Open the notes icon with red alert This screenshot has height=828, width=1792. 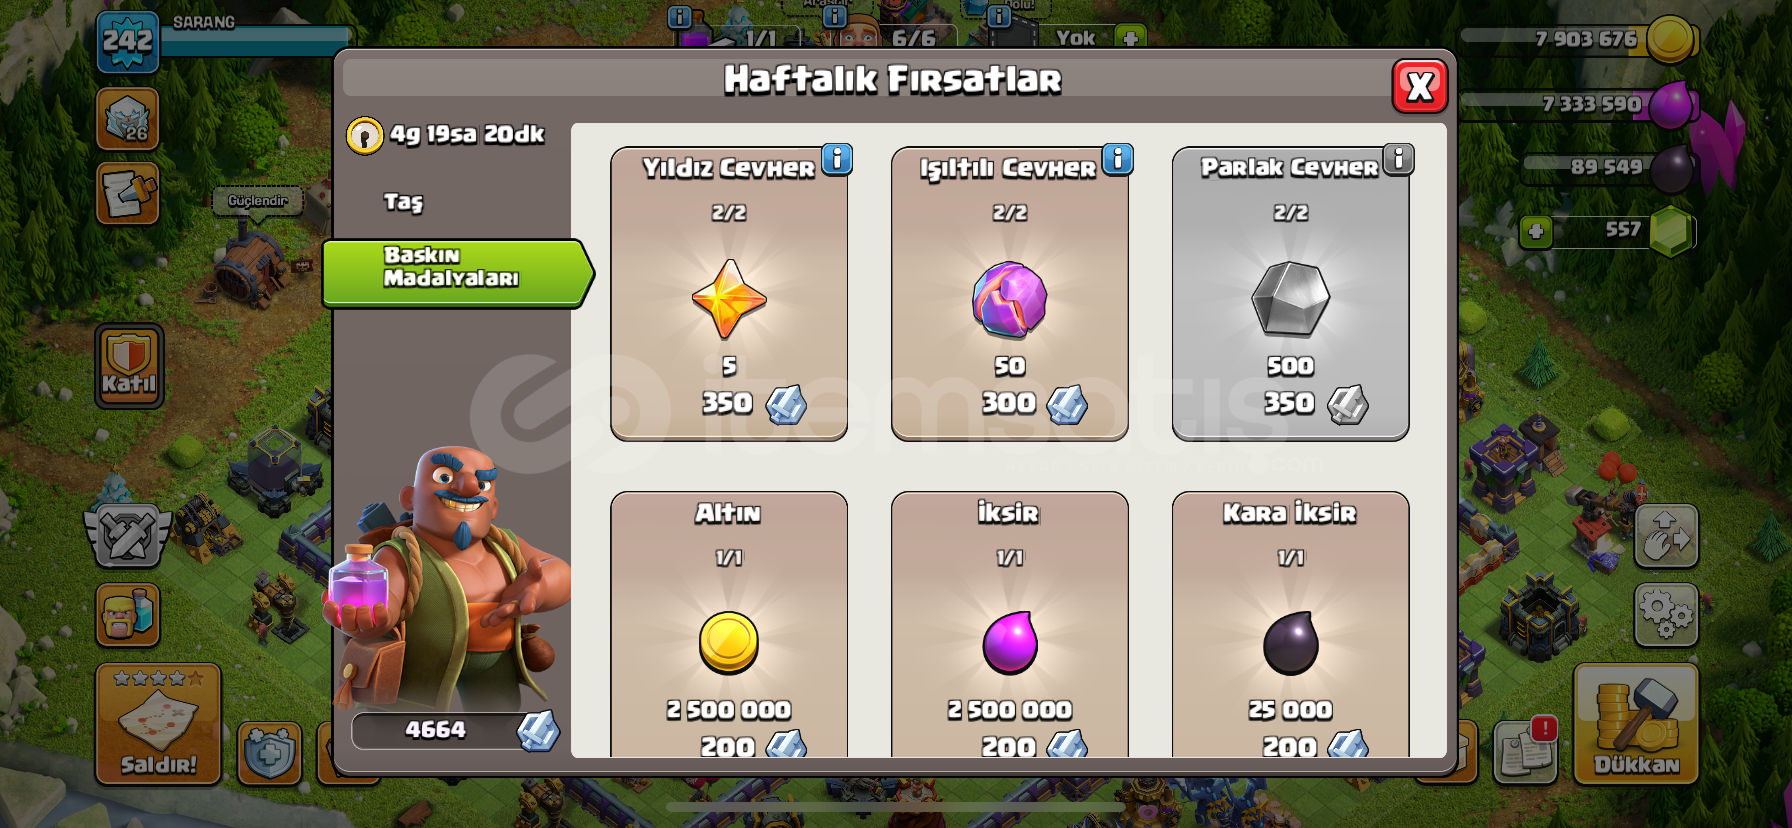pos(1526,751)
